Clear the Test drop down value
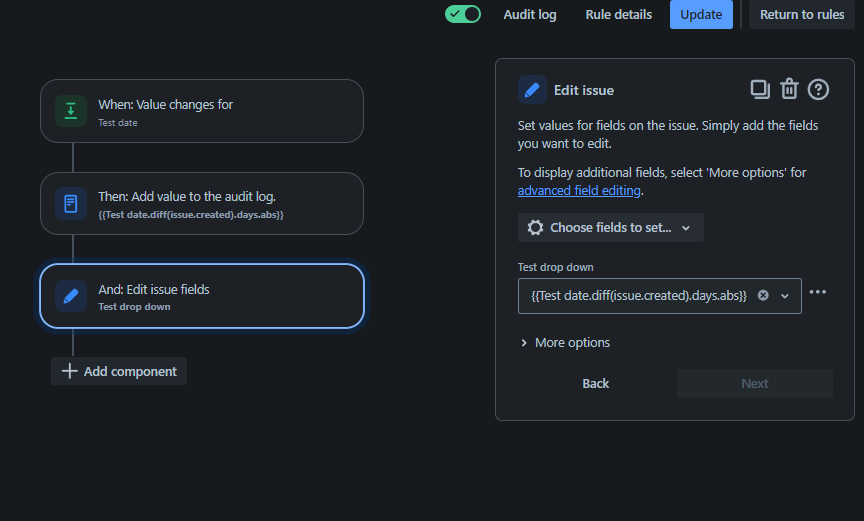The height and width of the screenshot is (521, 864). point(763,295)
